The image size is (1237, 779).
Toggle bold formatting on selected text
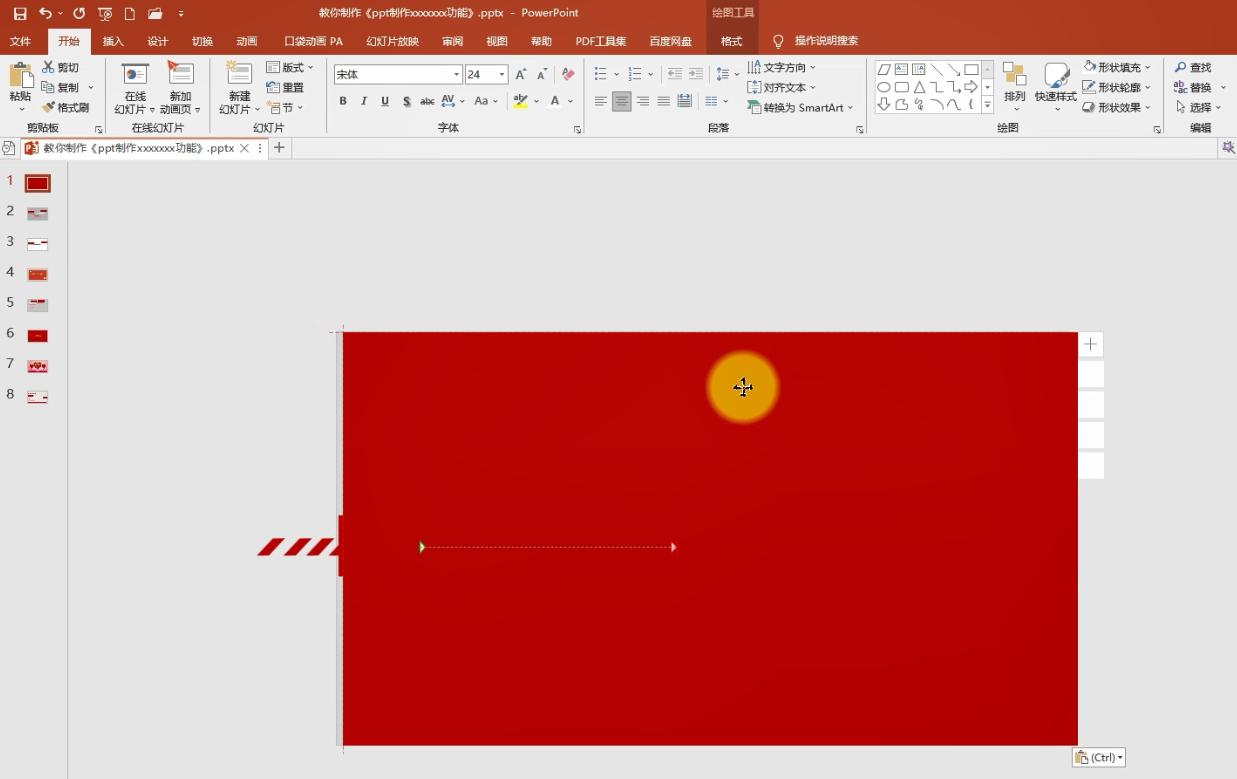pyautogui.click(x=343, y=101)
